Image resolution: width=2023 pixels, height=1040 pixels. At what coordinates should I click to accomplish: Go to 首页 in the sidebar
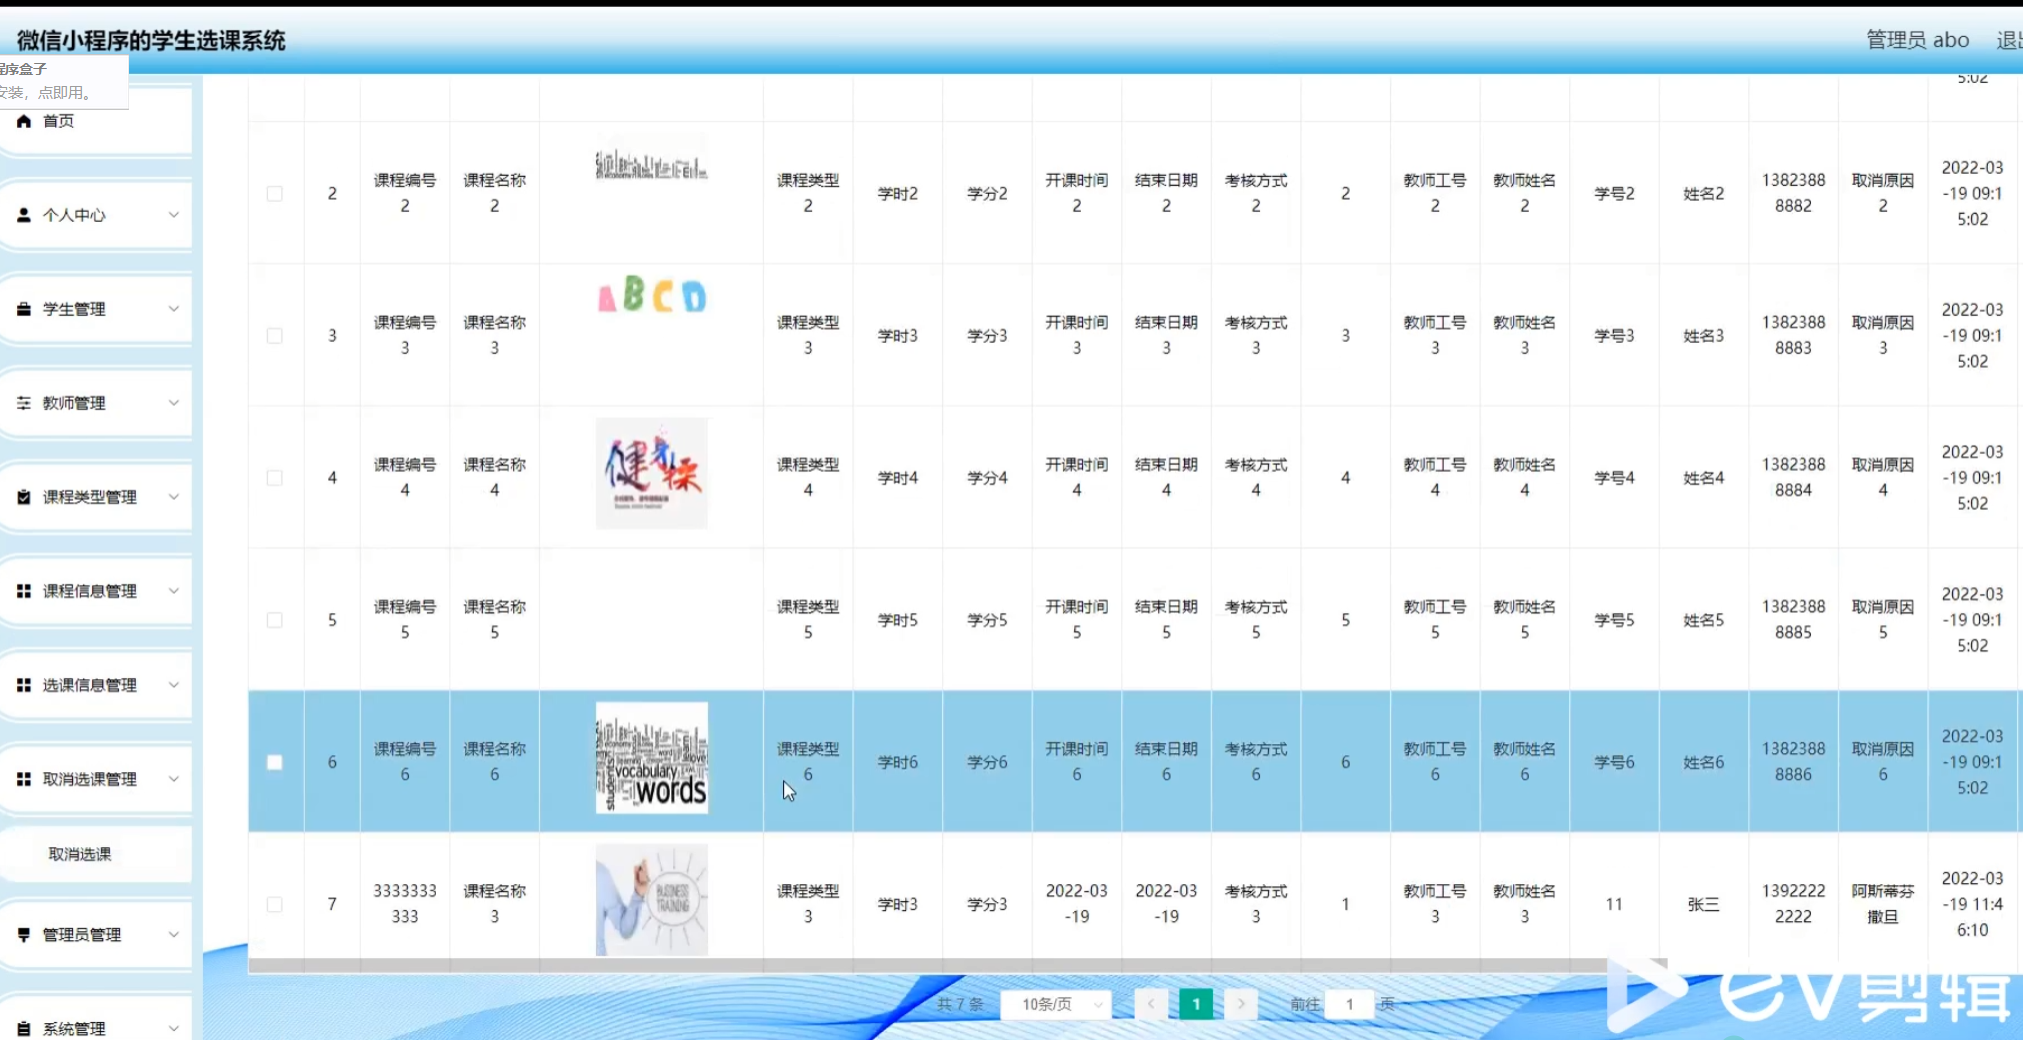tap(96, 121)
